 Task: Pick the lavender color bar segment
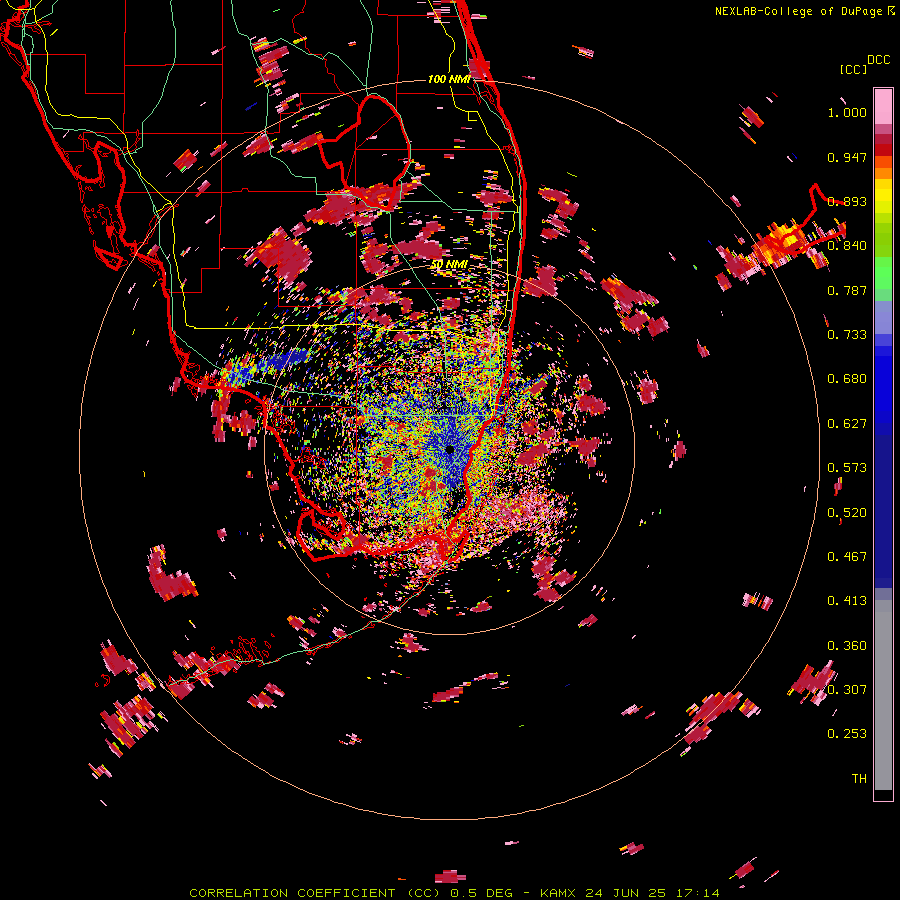[883, 318]
